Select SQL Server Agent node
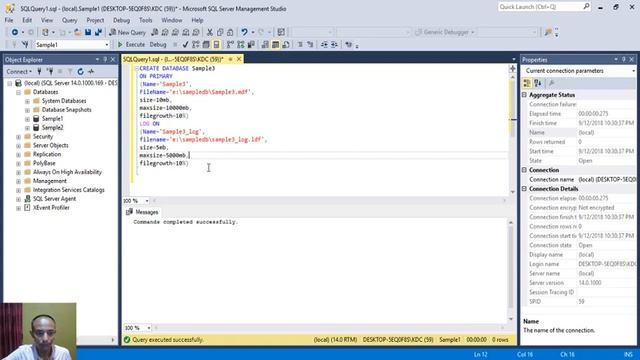This screenshot has width=640, height=360. [54, 199]
